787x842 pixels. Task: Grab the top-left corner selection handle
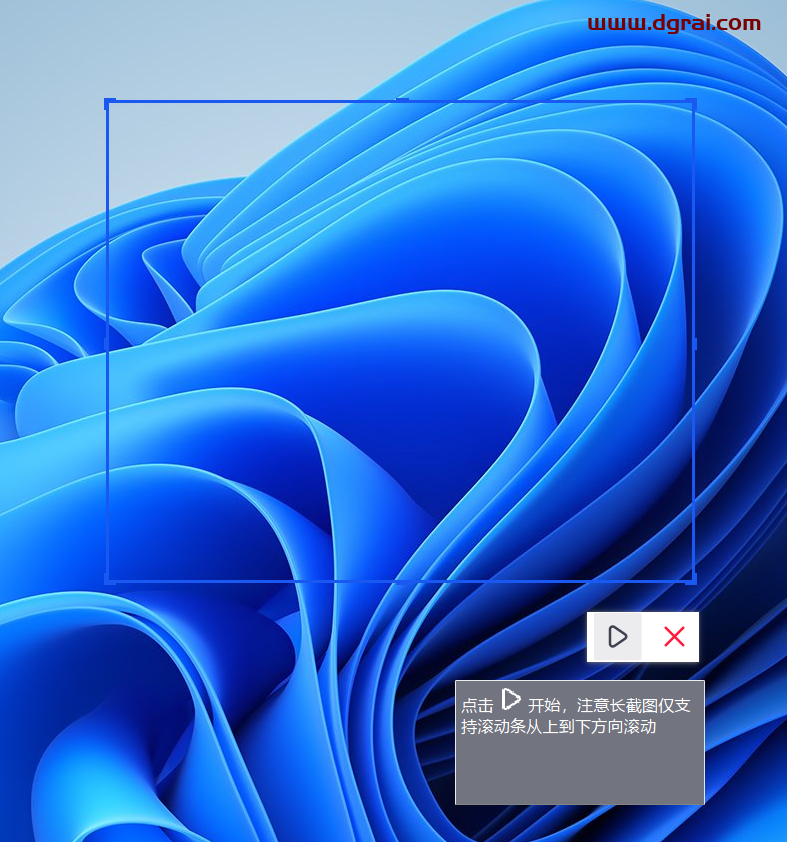(x=109, y=102)
